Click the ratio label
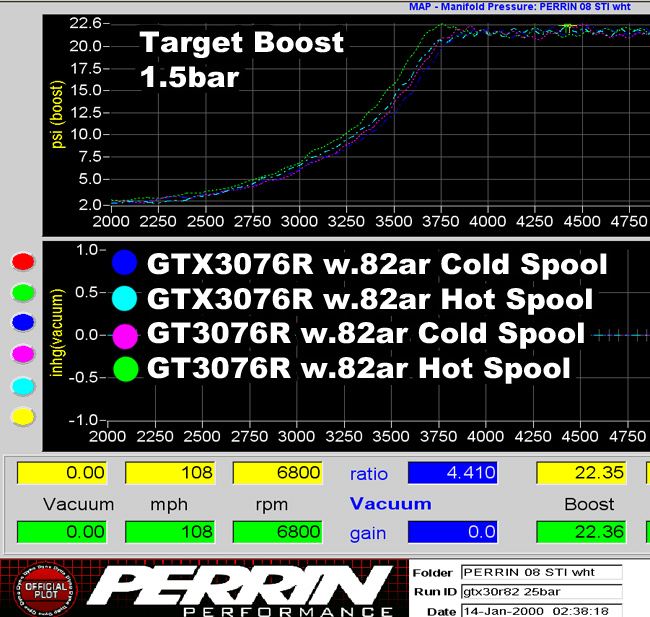650x617 pixels. click(x=369, y=474)
